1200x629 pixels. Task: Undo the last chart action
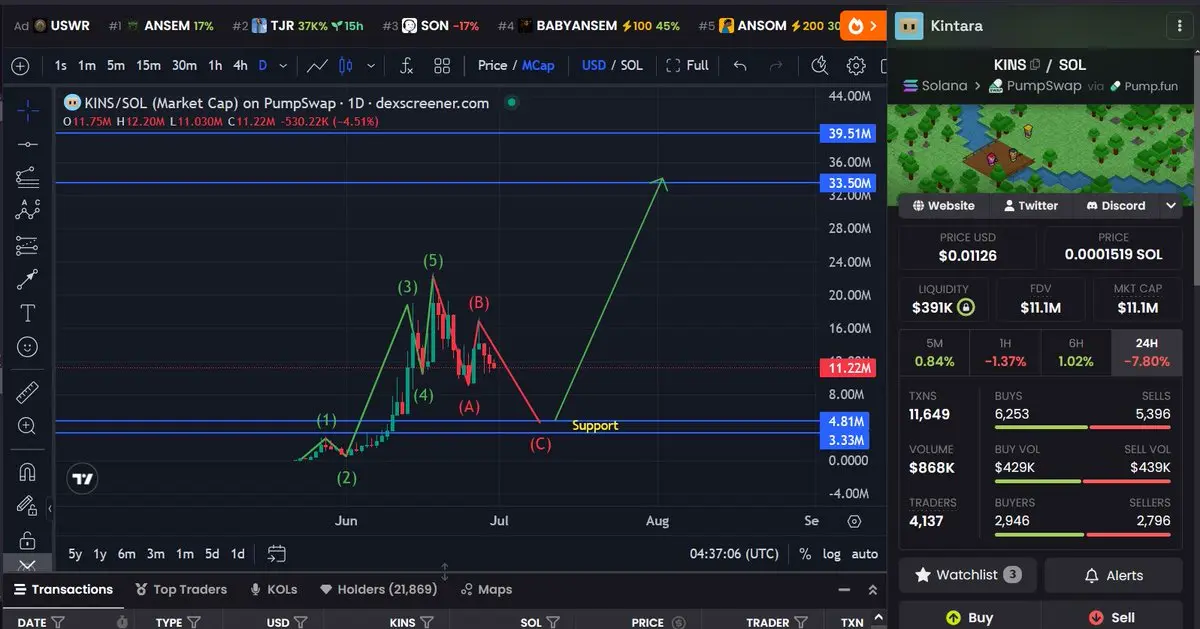tap(740, 66)
